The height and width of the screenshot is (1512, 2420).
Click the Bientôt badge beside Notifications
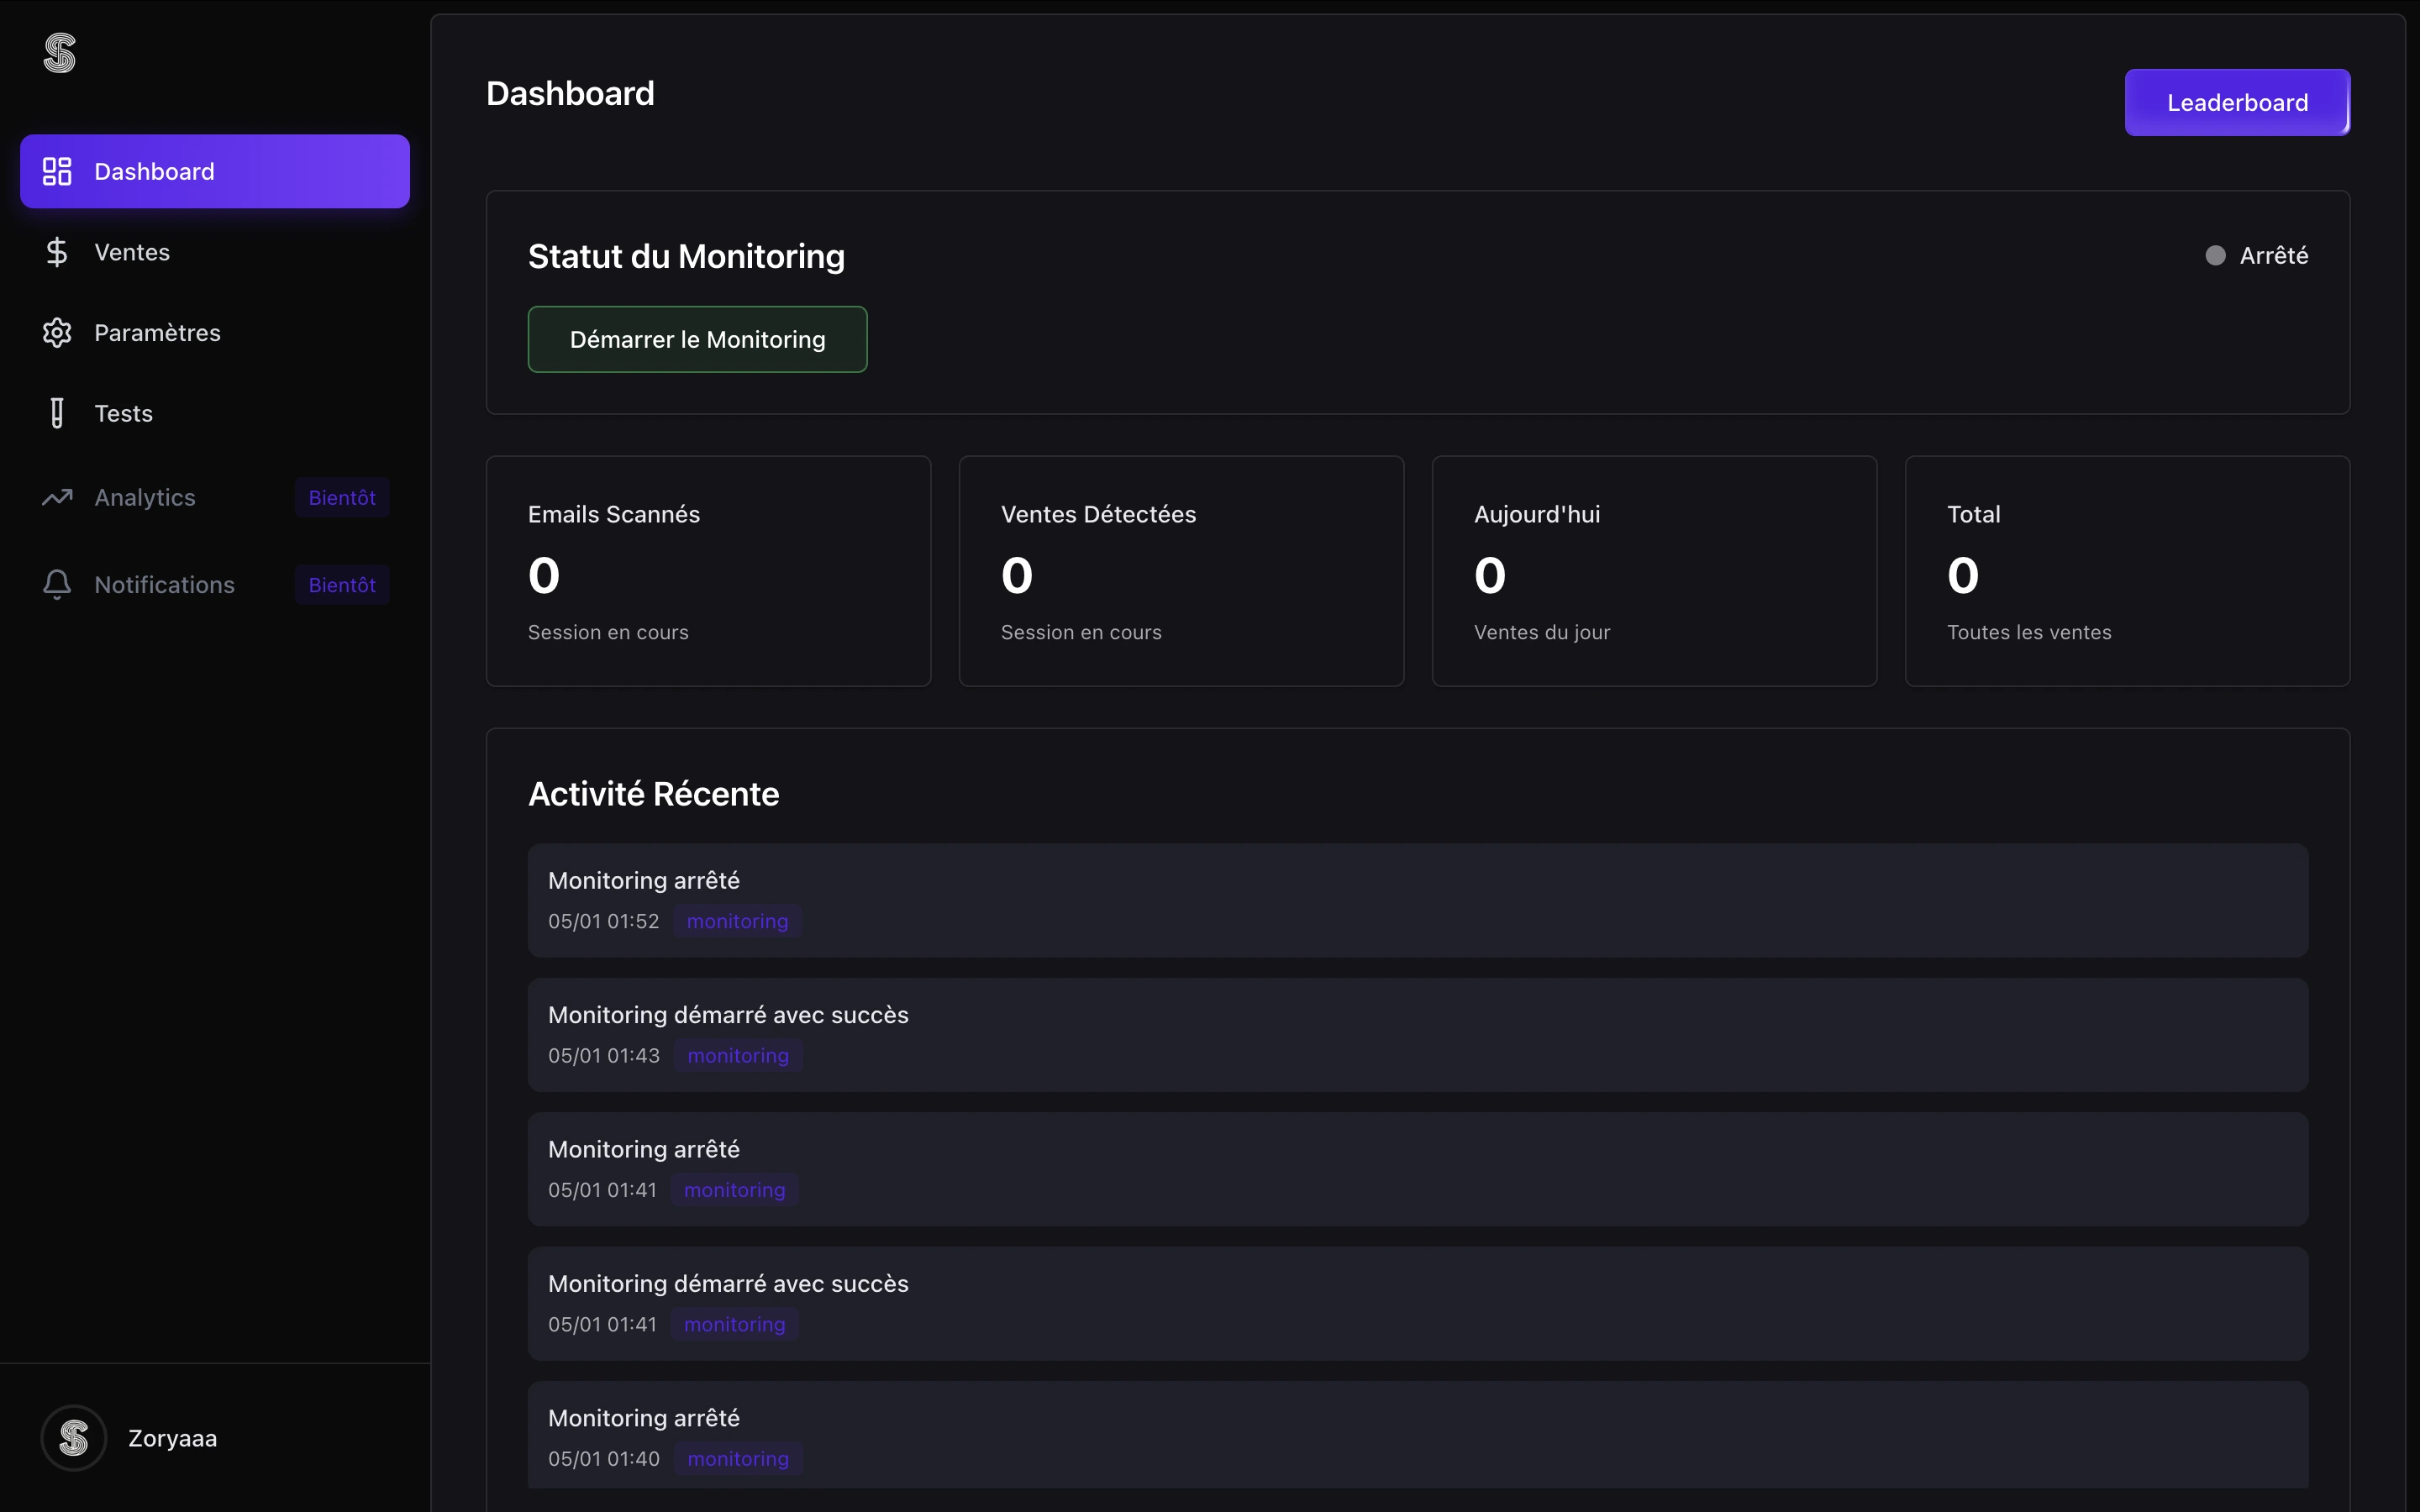click(342, 585)
